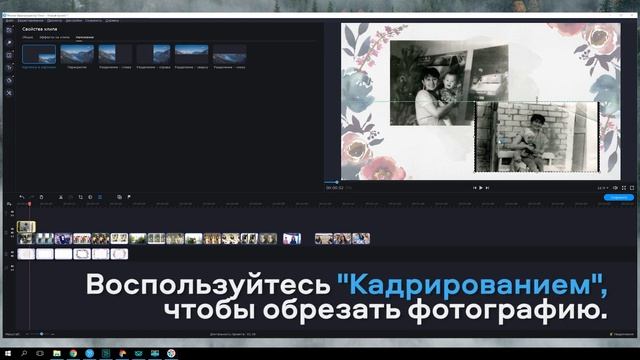Screen dimensions: 640x360
Task: Open the Titles tab in left sidebar
Action: (9, 68)
